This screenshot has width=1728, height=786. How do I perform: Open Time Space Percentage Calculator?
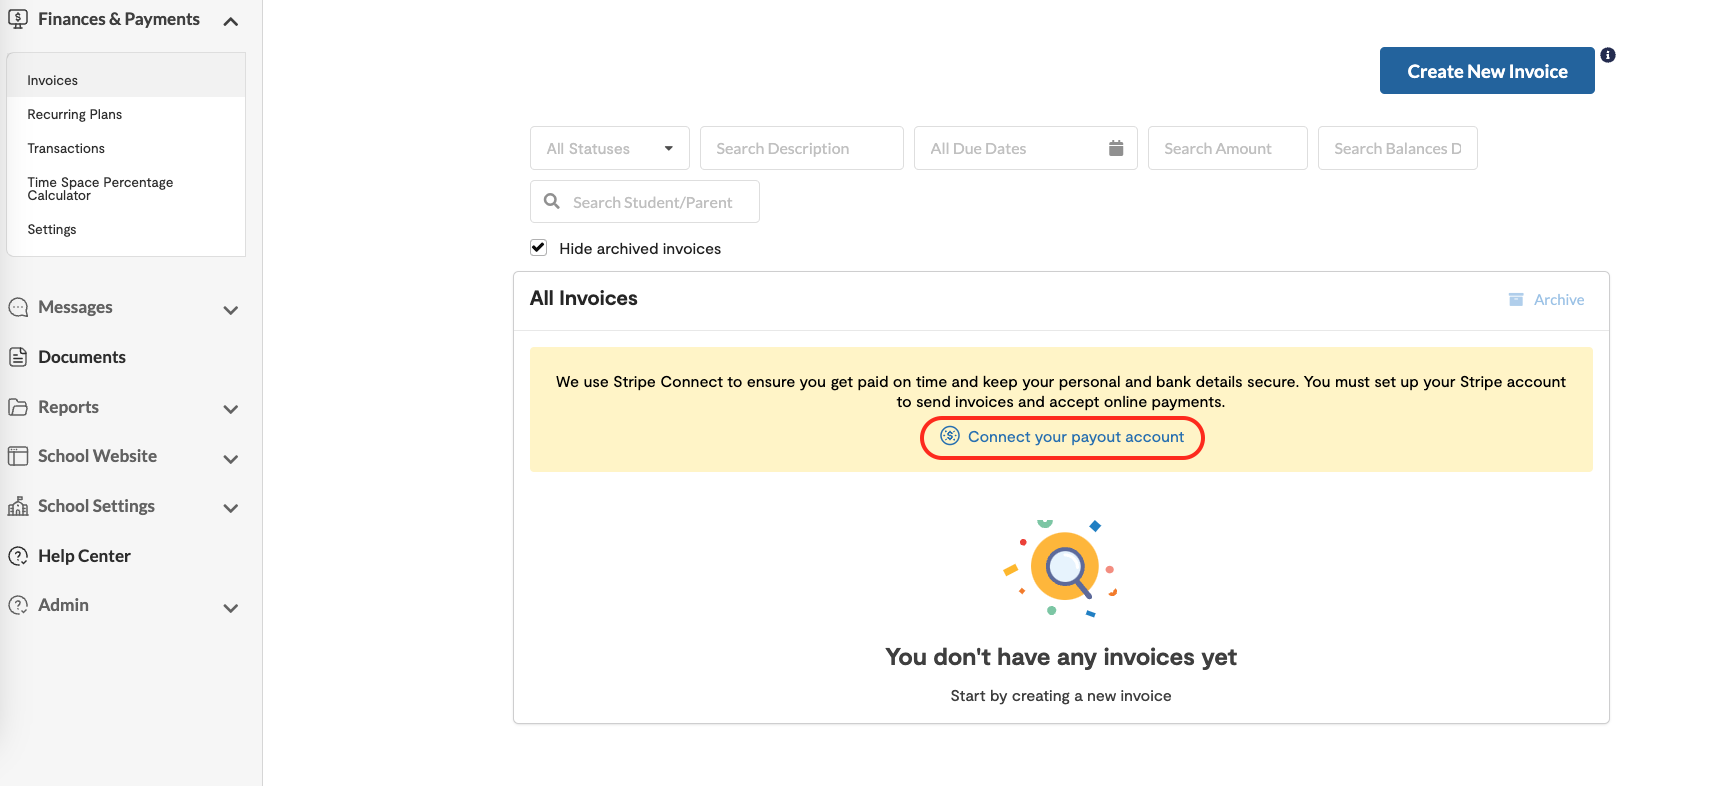(100, 188)
